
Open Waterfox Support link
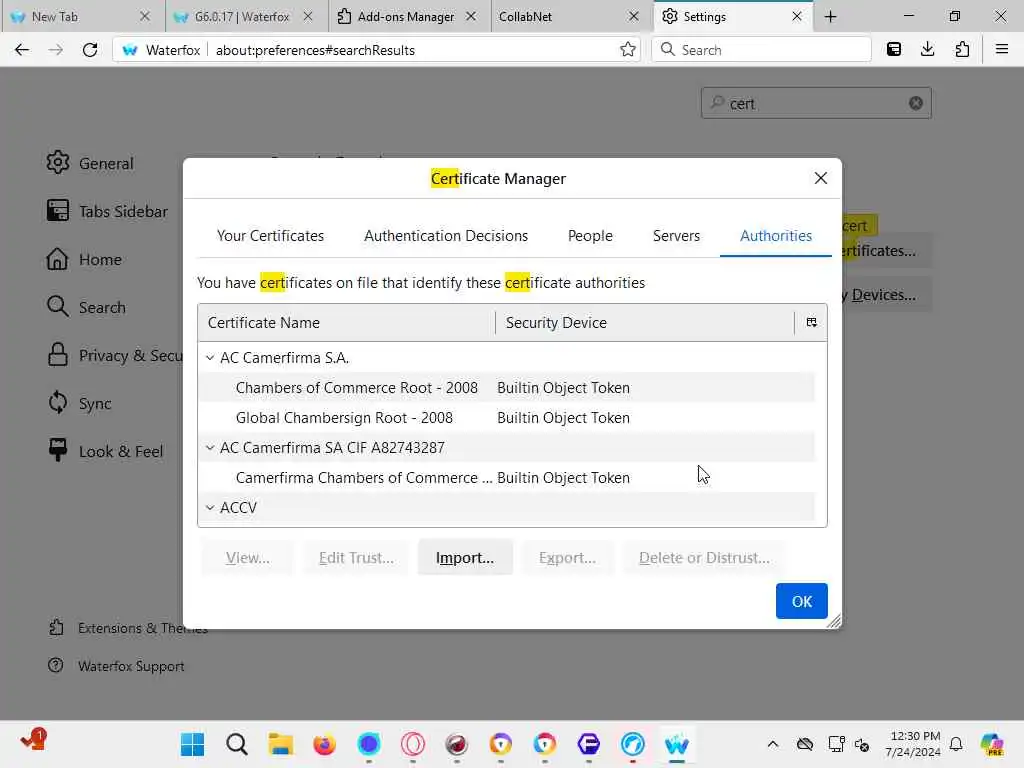tap(116, 666)
